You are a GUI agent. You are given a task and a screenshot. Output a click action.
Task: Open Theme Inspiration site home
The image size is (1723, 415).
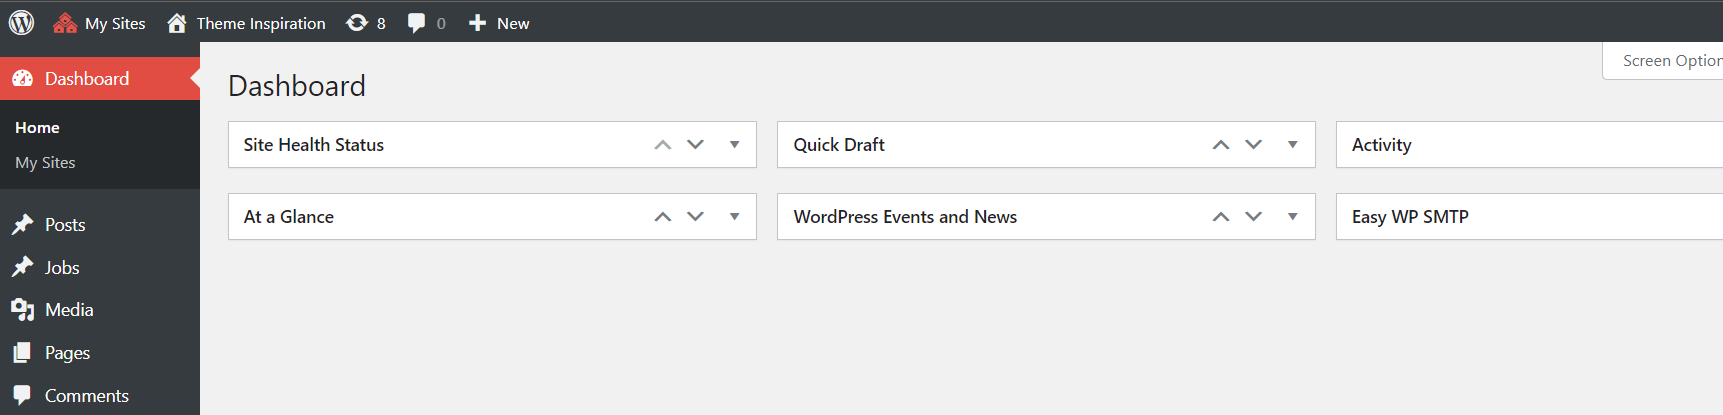[246, 23]
